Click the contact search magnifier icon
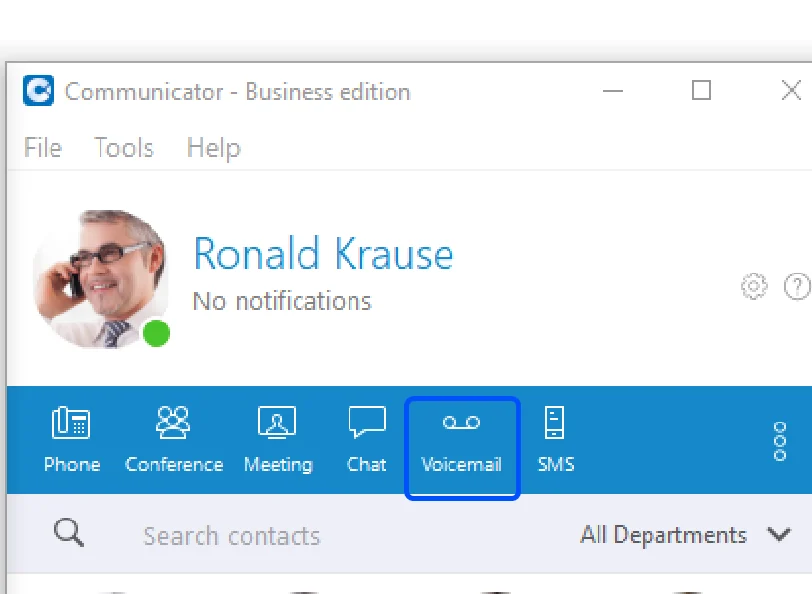The image size is (812, 594). (69, 533)
